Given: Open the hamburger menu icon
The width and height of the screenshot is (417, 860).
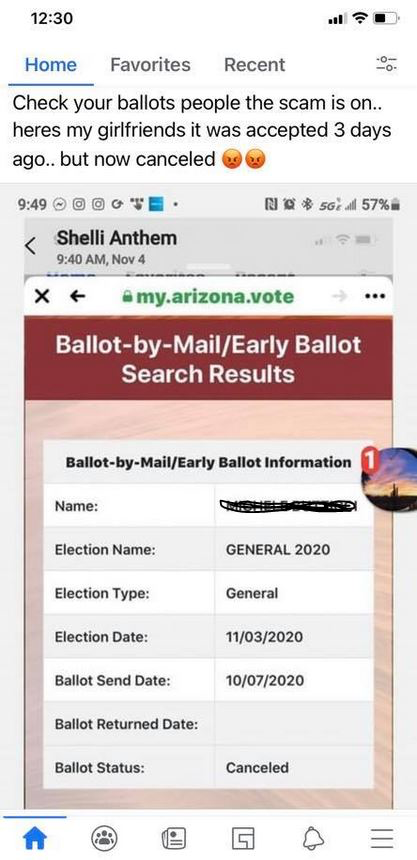Looking at the screenshot, I should point(382,838).
